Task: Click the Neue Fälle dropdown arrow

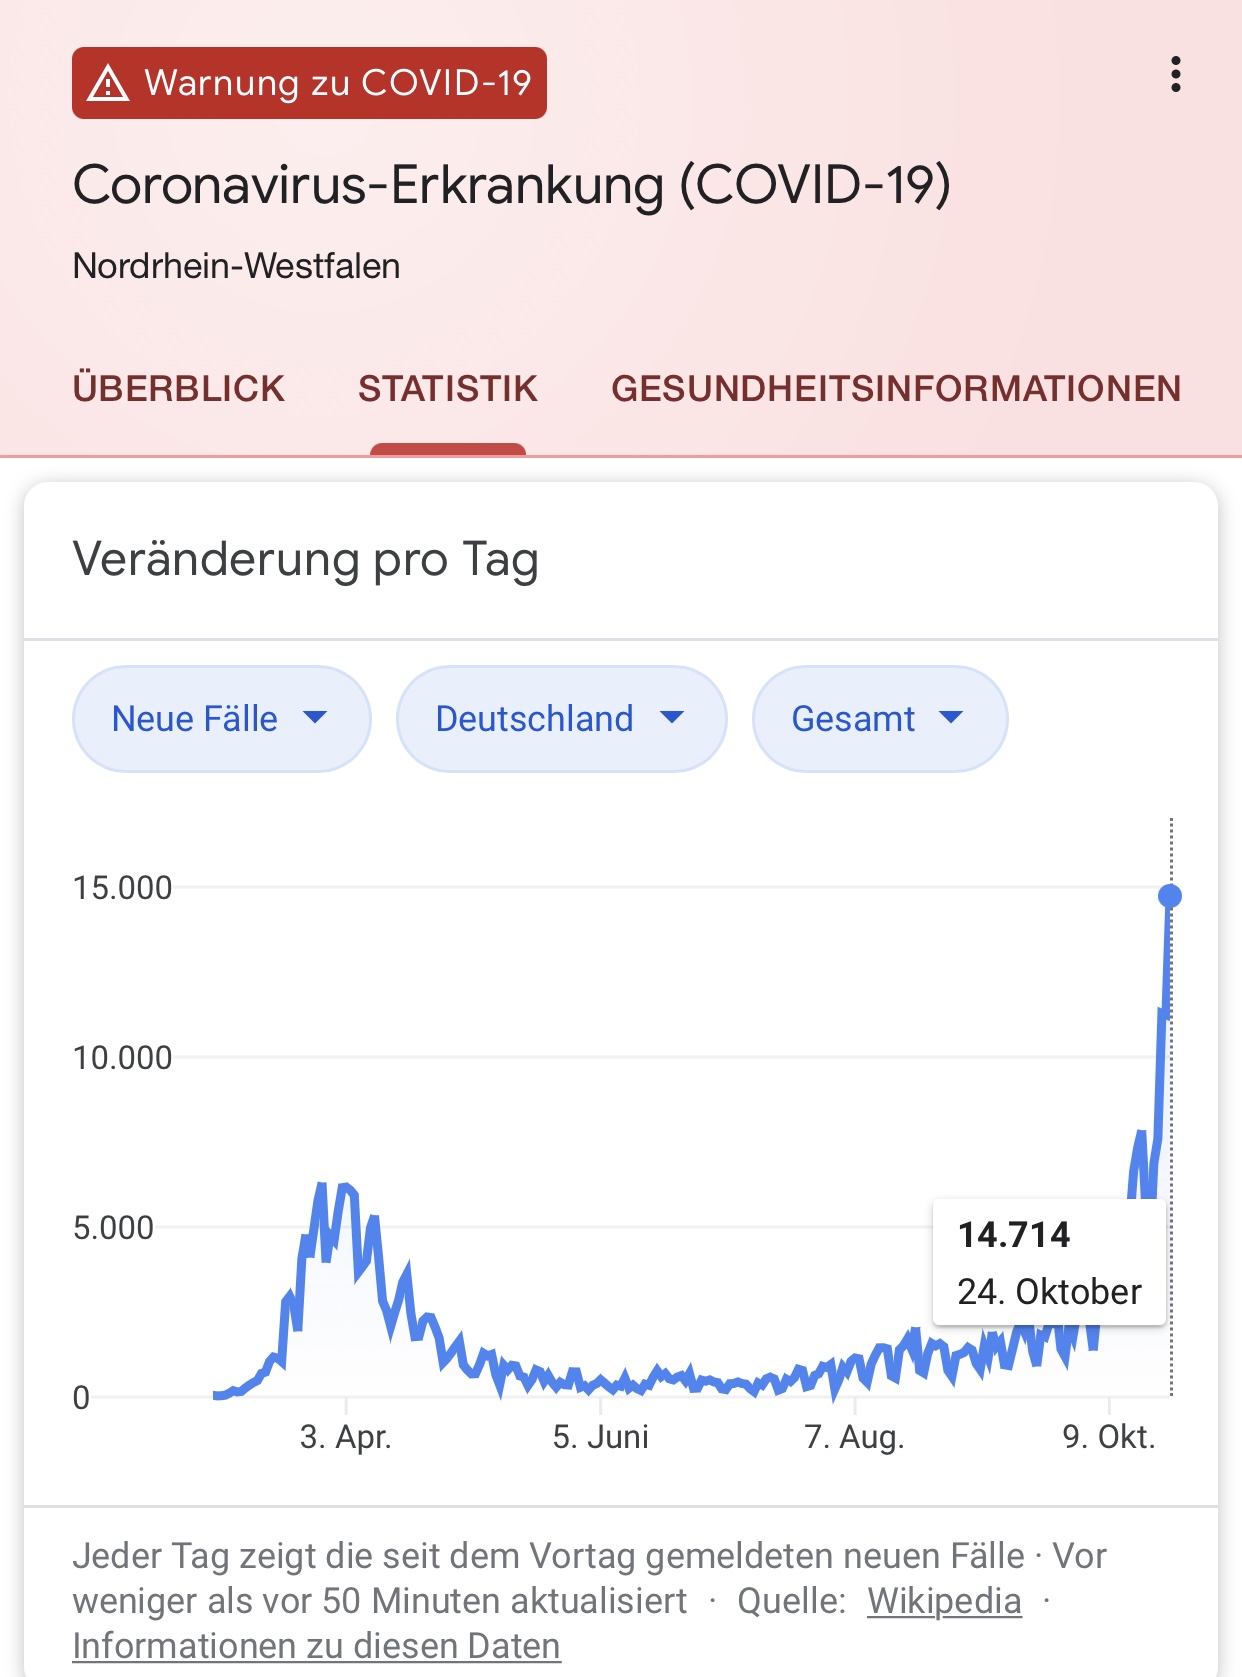Action: click(315, 717)
